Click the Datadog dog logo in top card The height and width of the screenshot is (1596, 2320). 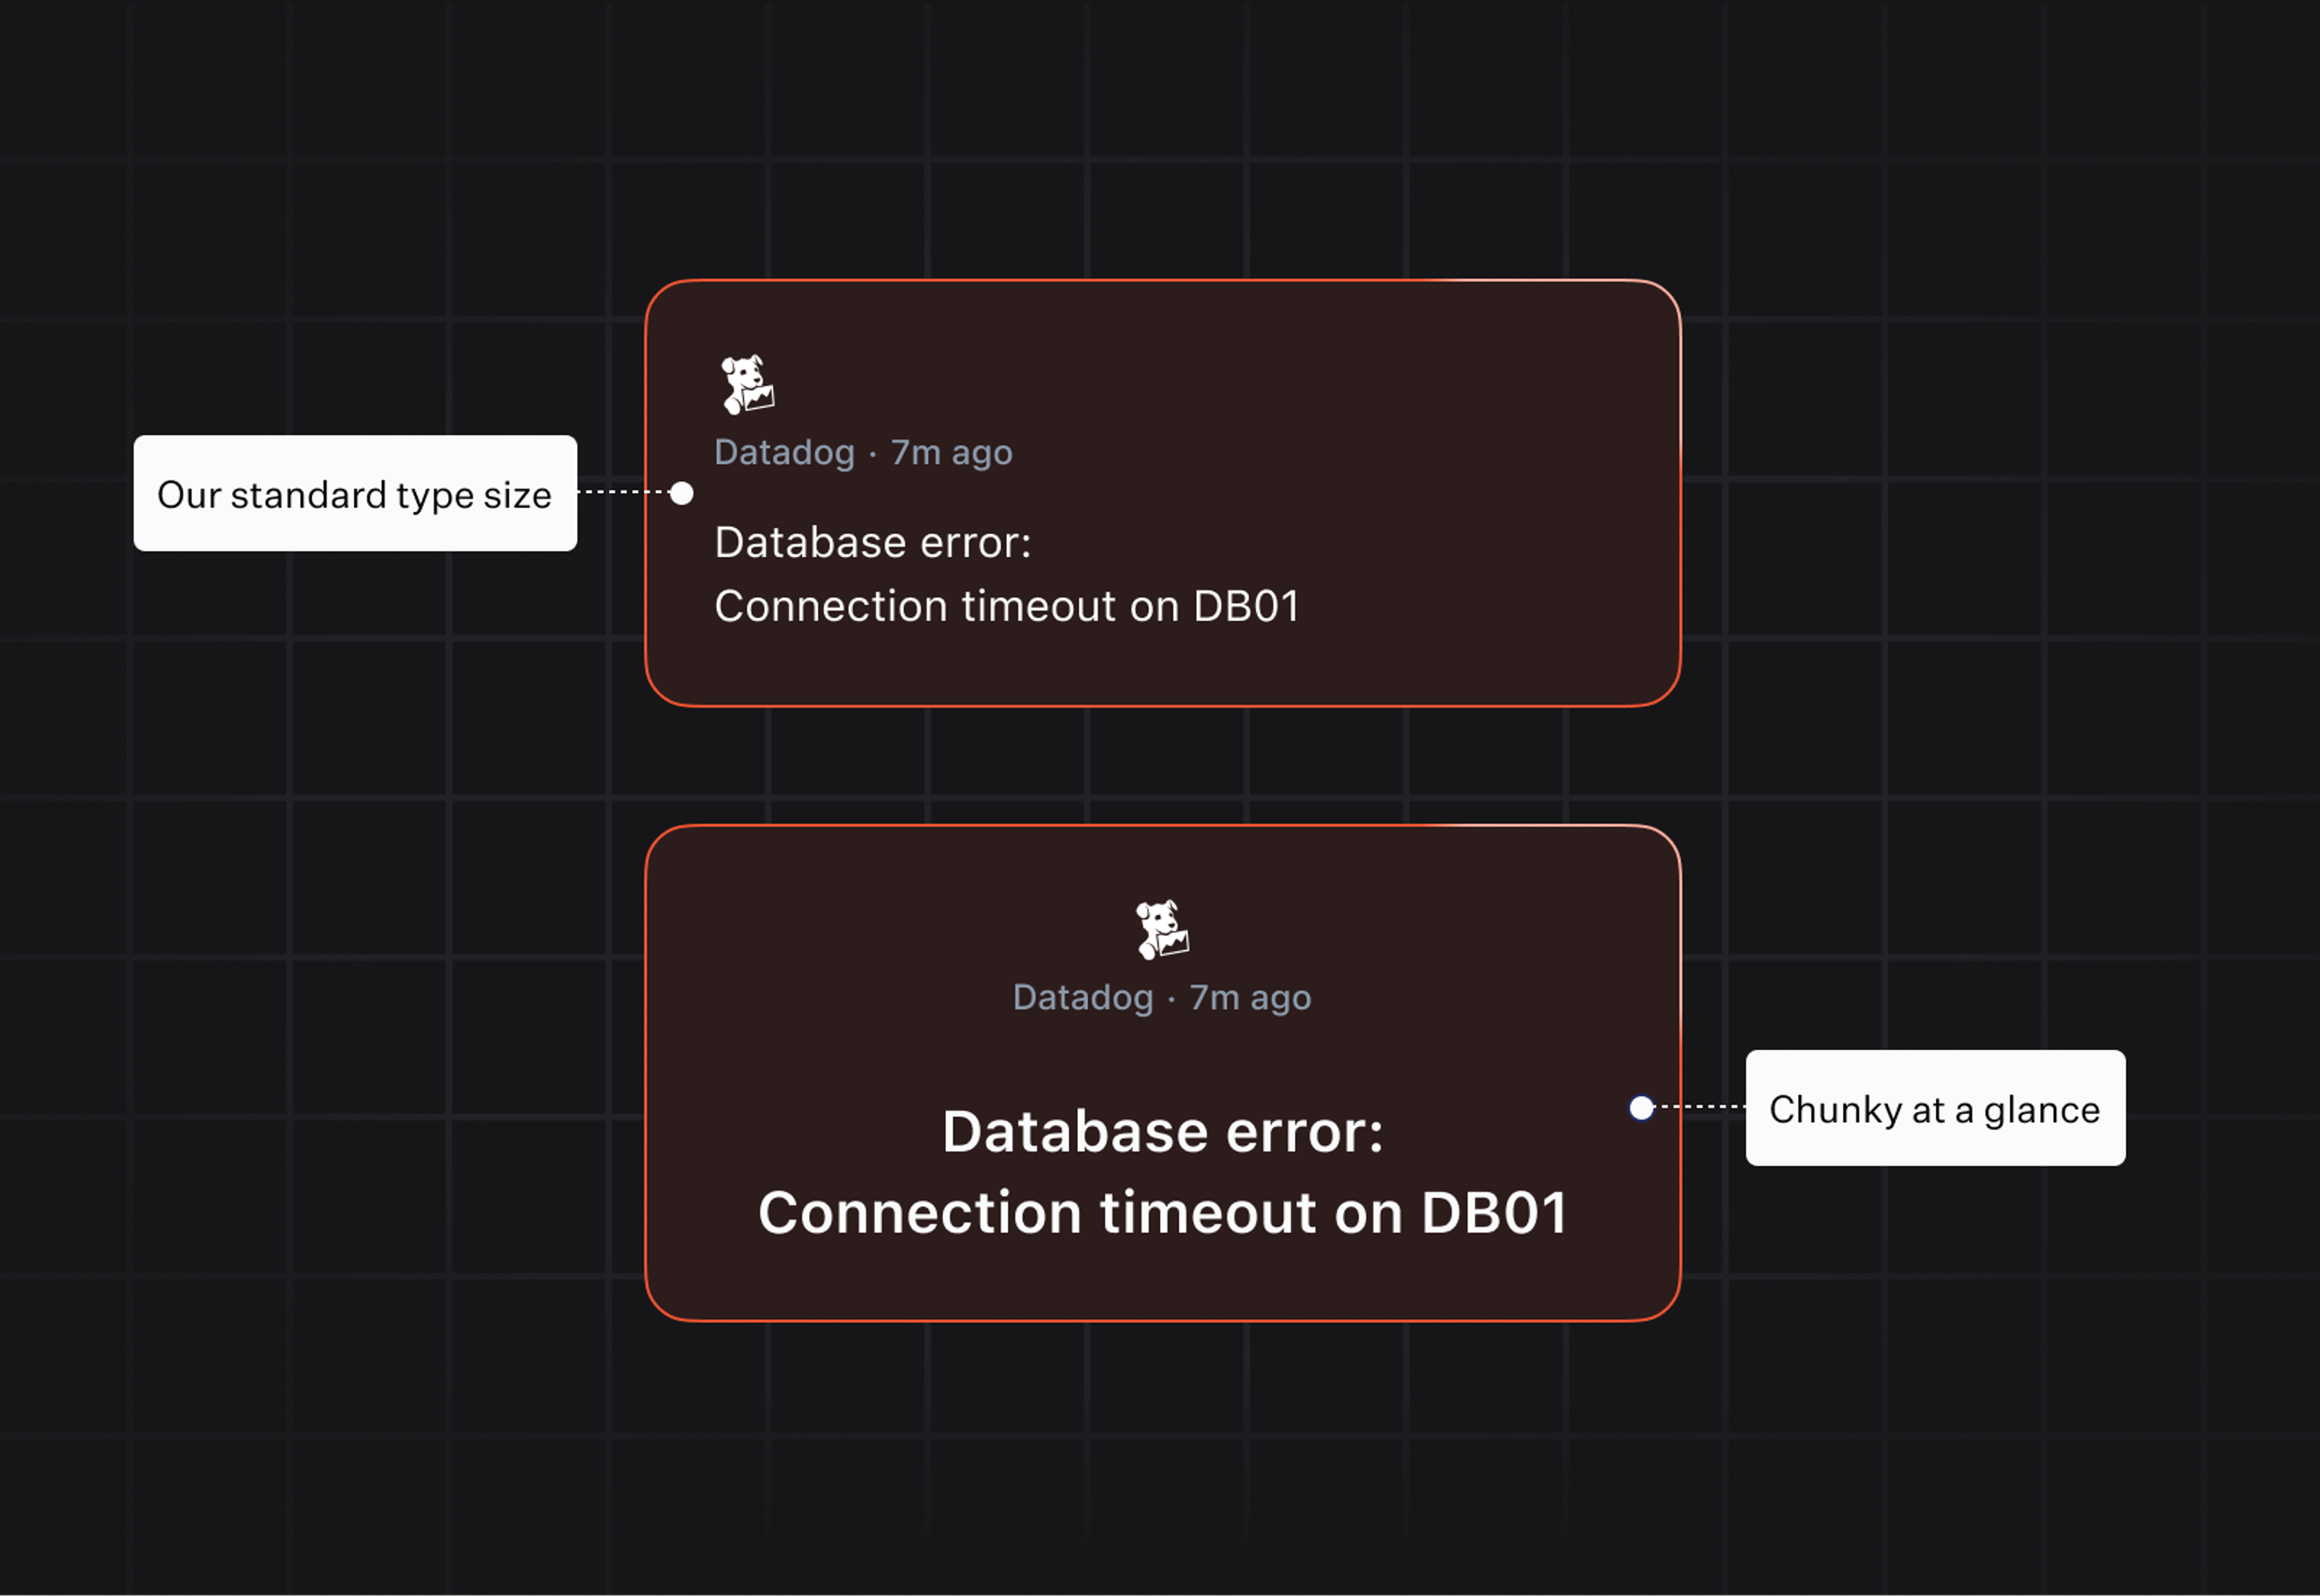click(748, 384)
